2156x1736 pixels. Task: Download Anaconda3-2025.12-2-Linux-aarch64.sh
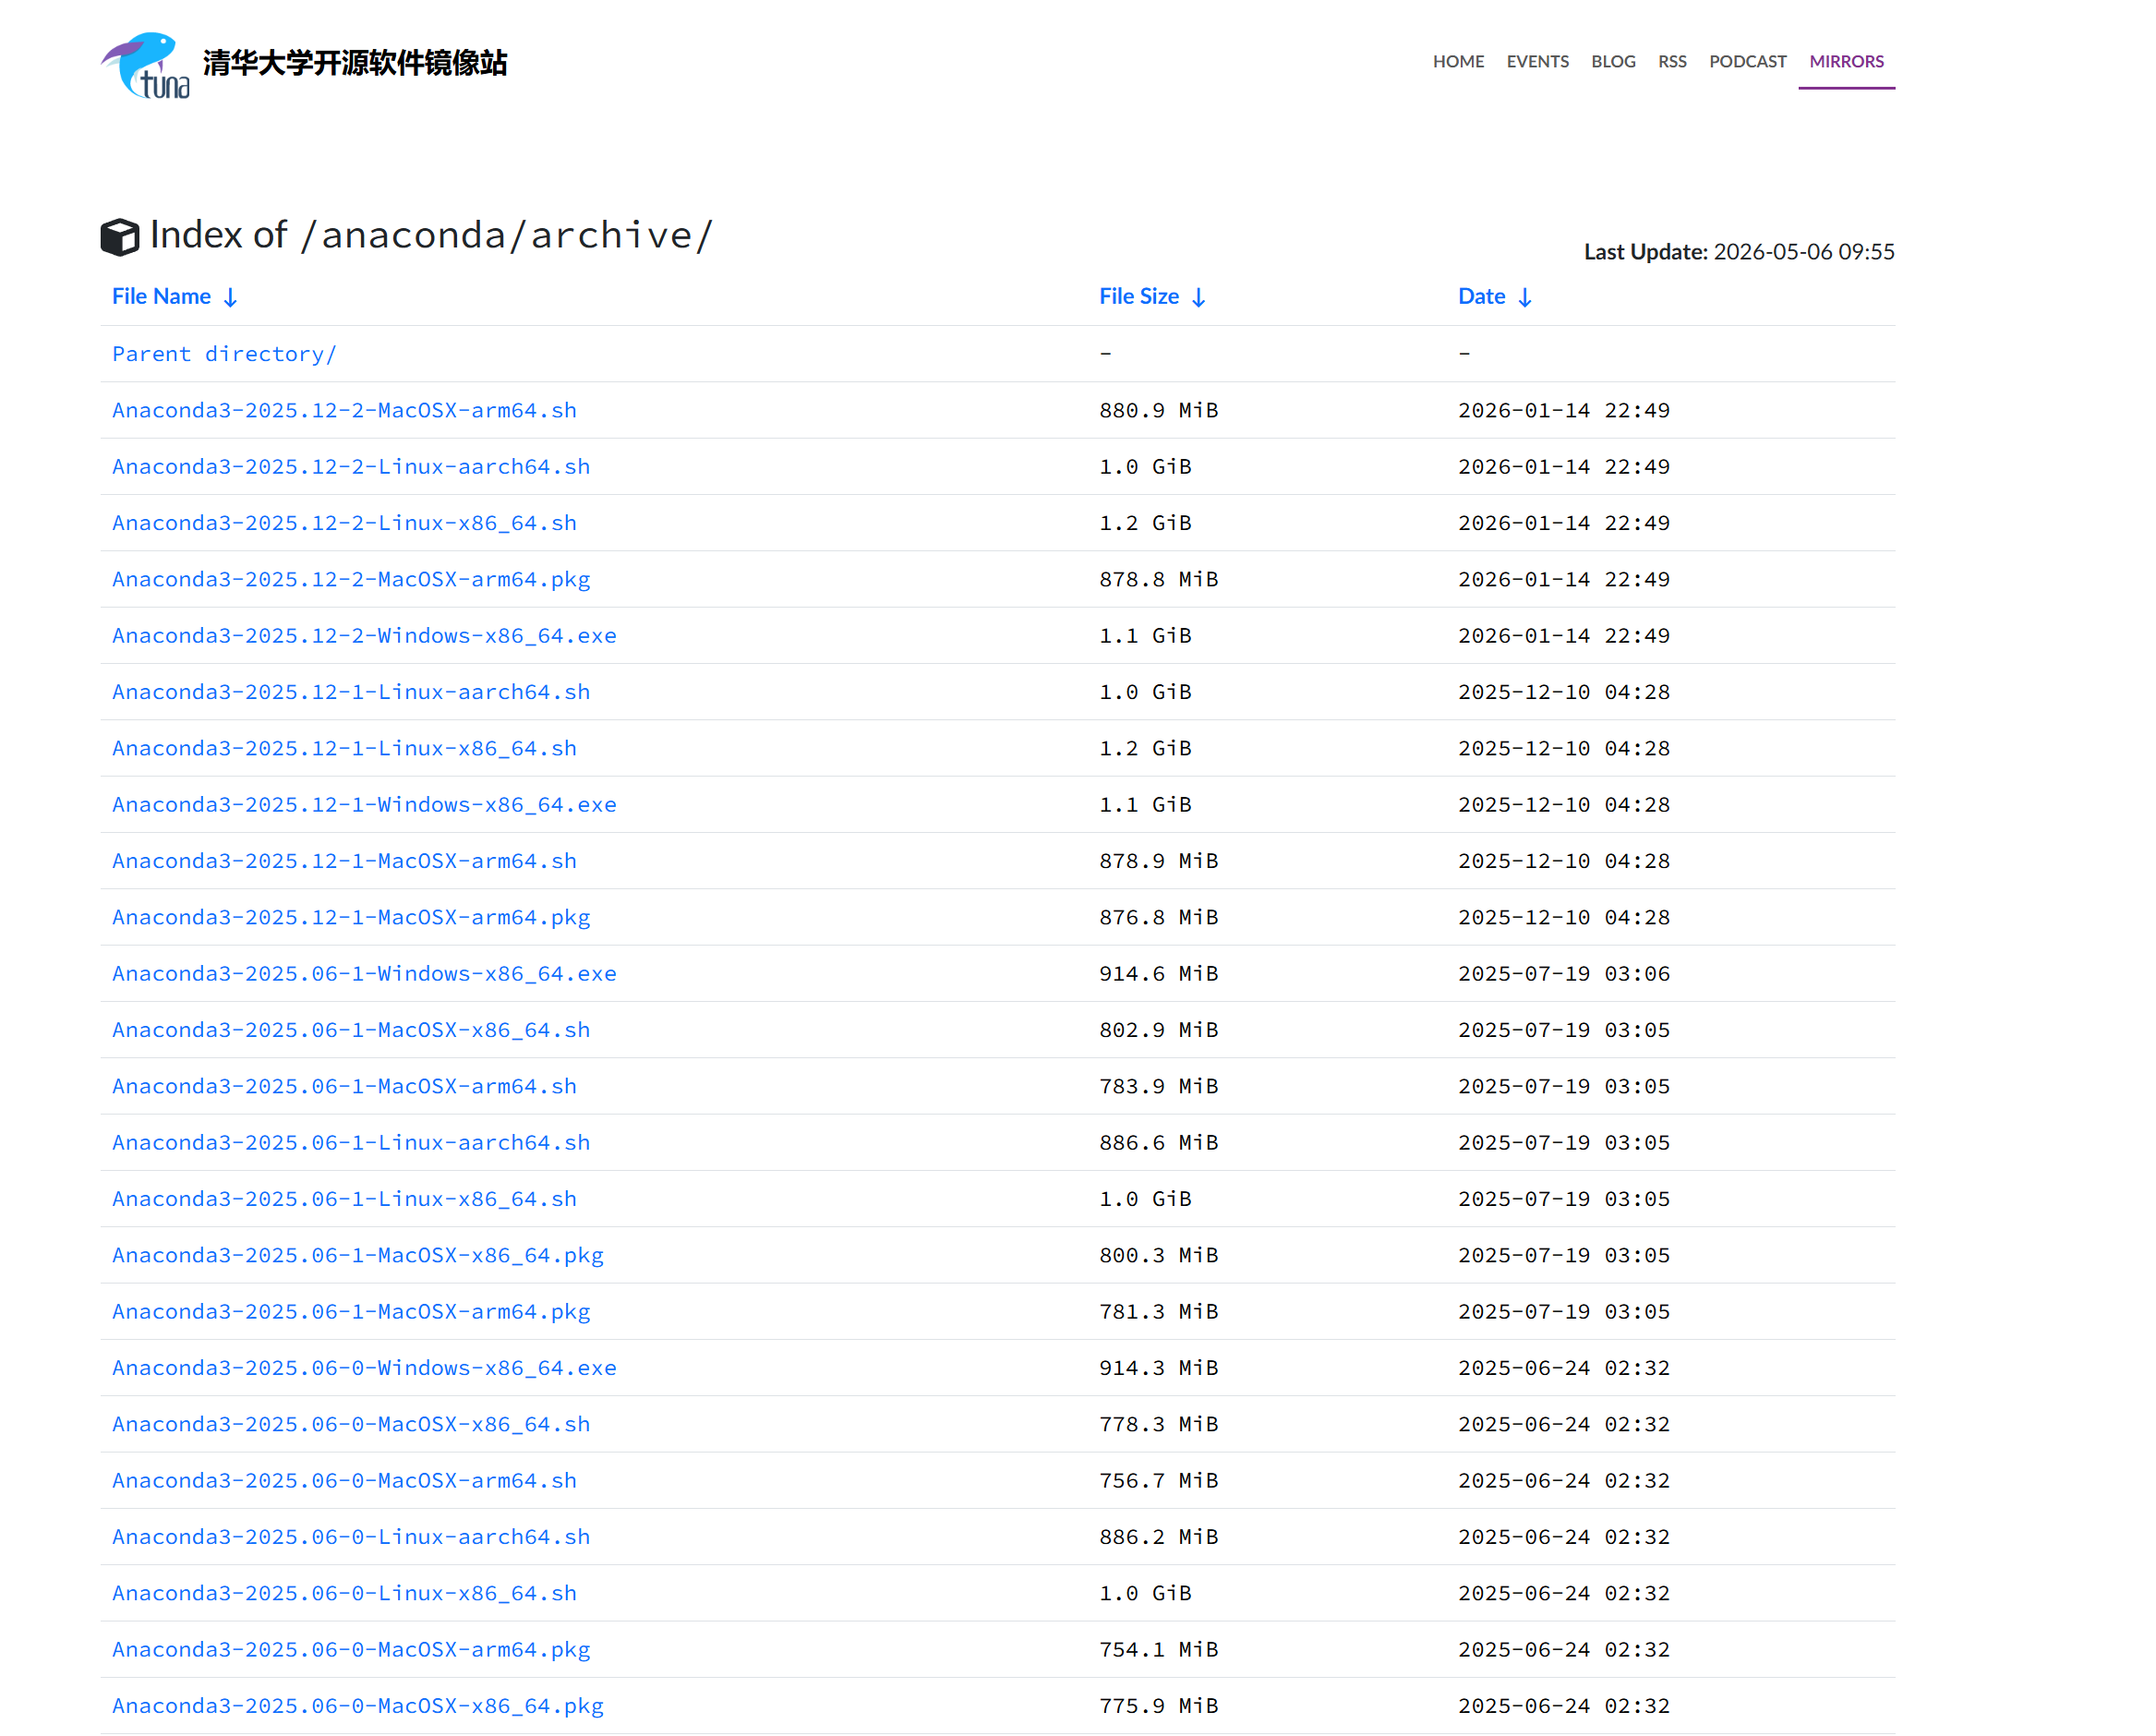[x=351, y=467]
